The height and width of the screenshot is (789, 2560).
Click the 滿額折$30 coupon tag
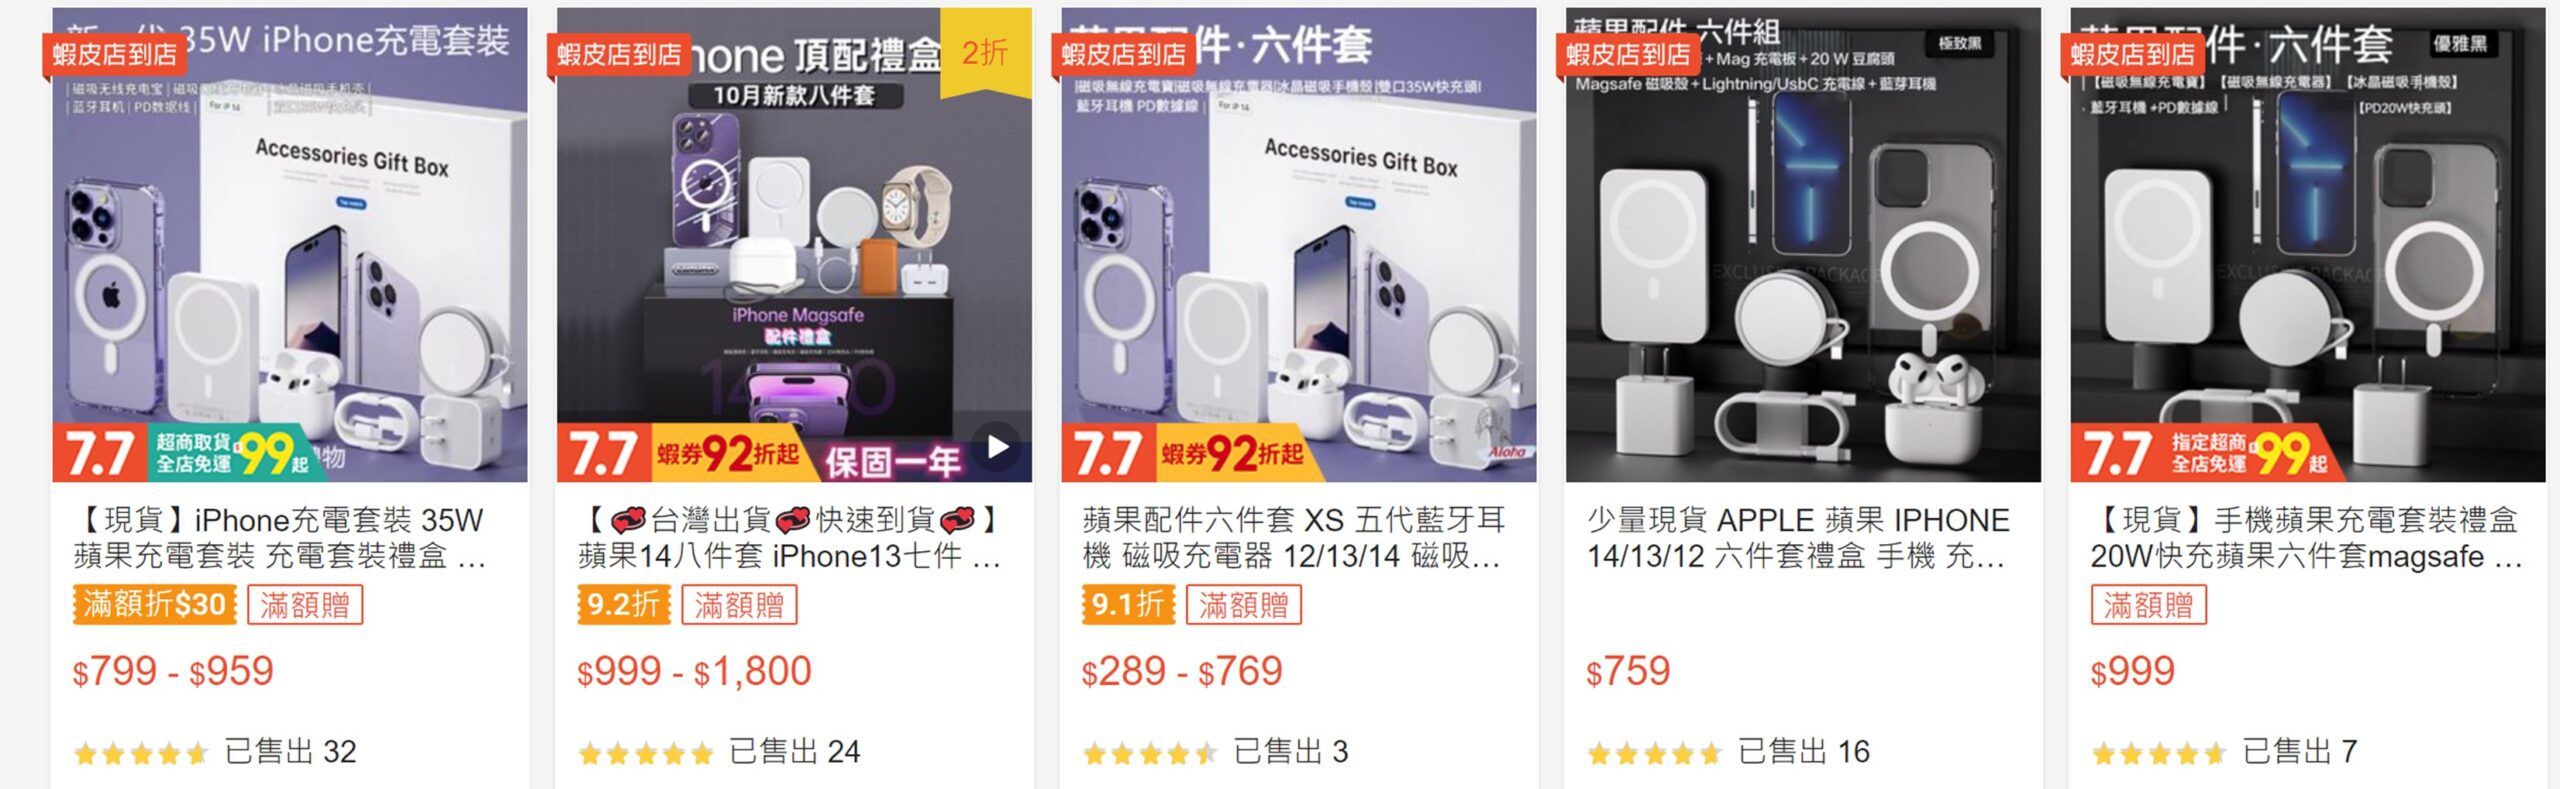tap(155, 604)
